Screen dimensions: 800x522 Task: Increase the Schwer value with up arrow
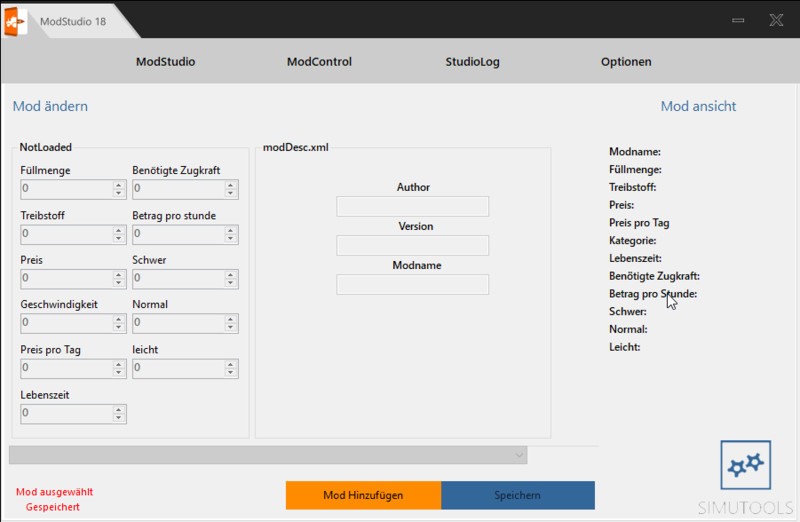tap(231, 274)
